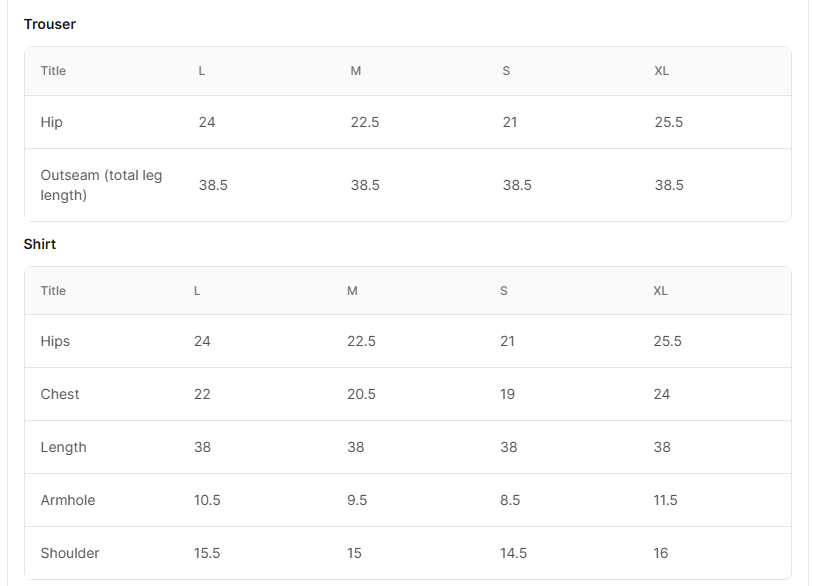814x586 pixels.
Task: Click Trouser Hip value 25.5 for XL
Action: (669, 122)
